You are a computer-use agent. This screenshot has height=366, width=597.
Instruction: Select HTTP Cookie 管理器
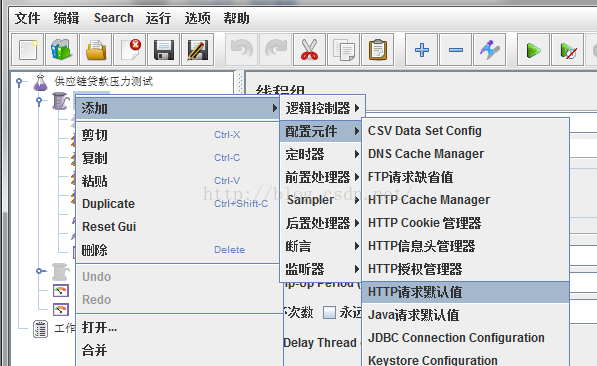coord(465,223)
